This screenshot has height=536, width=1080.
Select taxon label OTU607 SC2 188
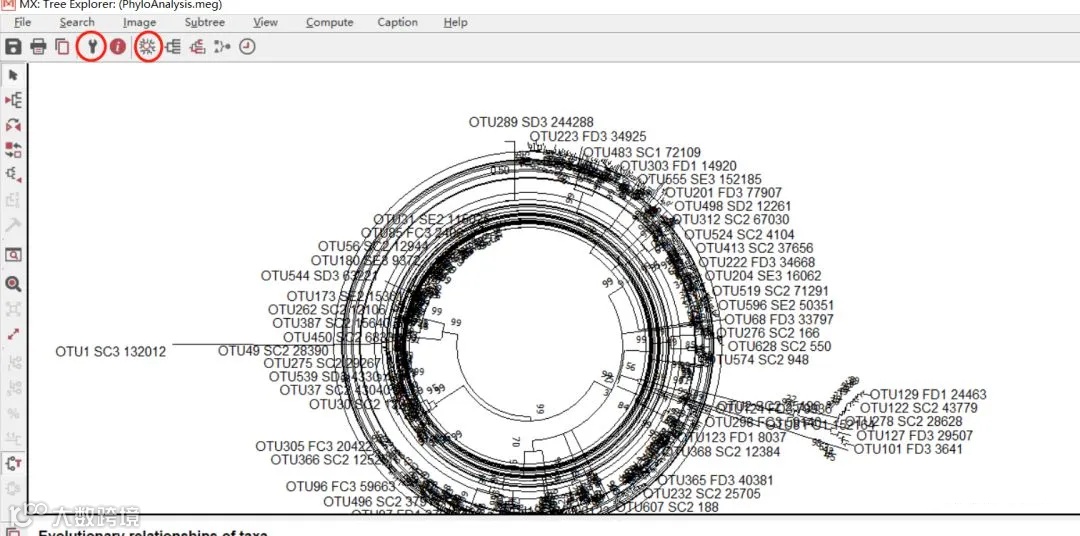[x=667, y=507]
